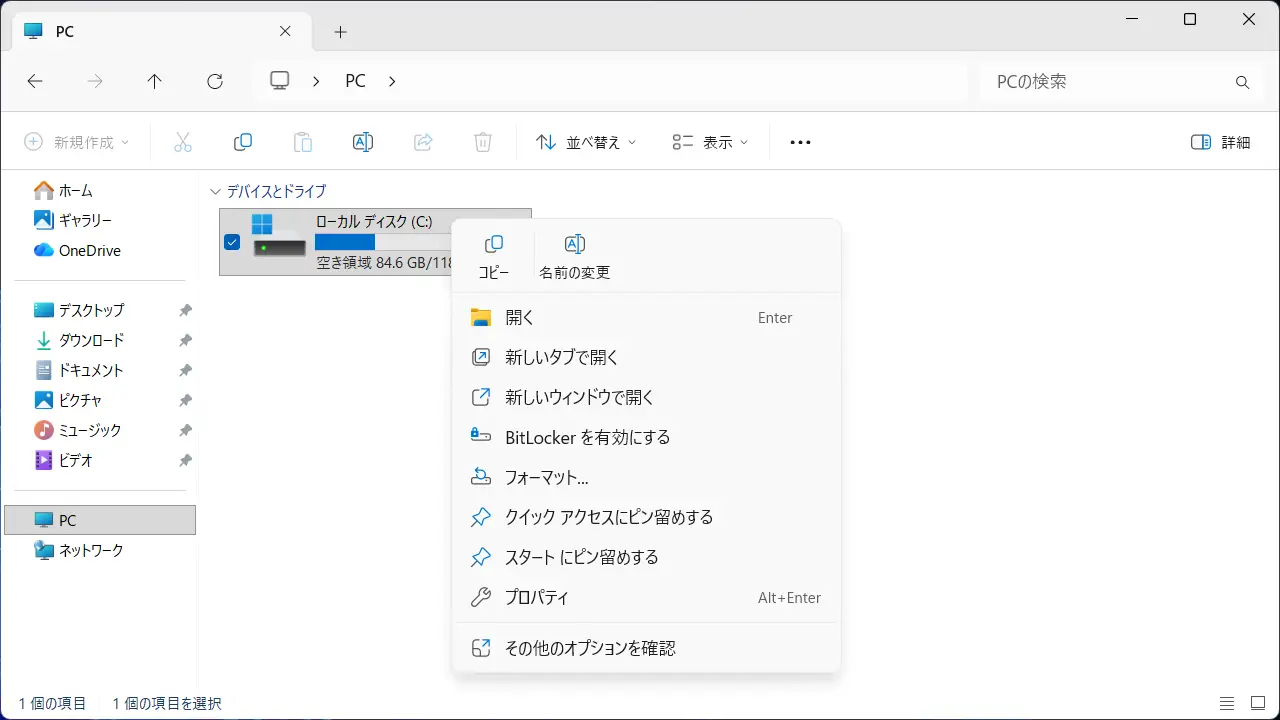Click the blue disk usage bar of C drive
This screenshot has width=1280, height=720.
point(345,242)
